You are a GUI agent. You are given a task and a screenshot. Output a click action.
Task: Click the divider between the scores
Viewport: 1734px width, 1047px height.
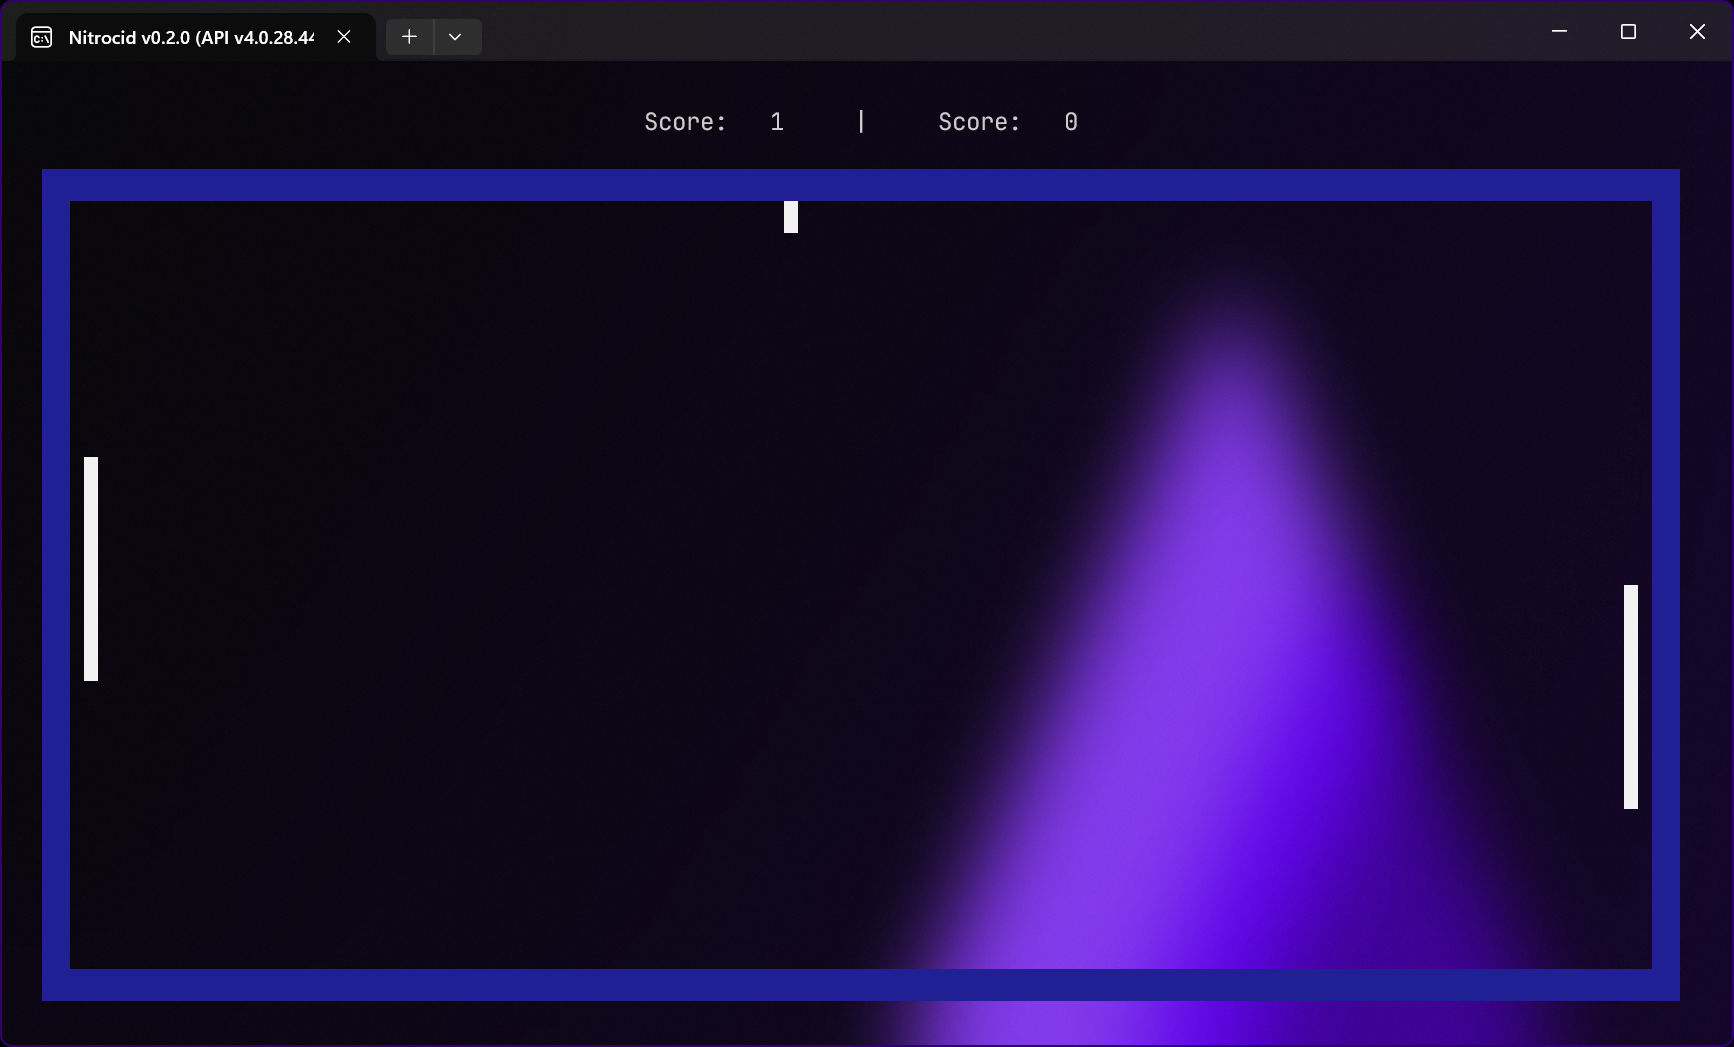(861, 122)
